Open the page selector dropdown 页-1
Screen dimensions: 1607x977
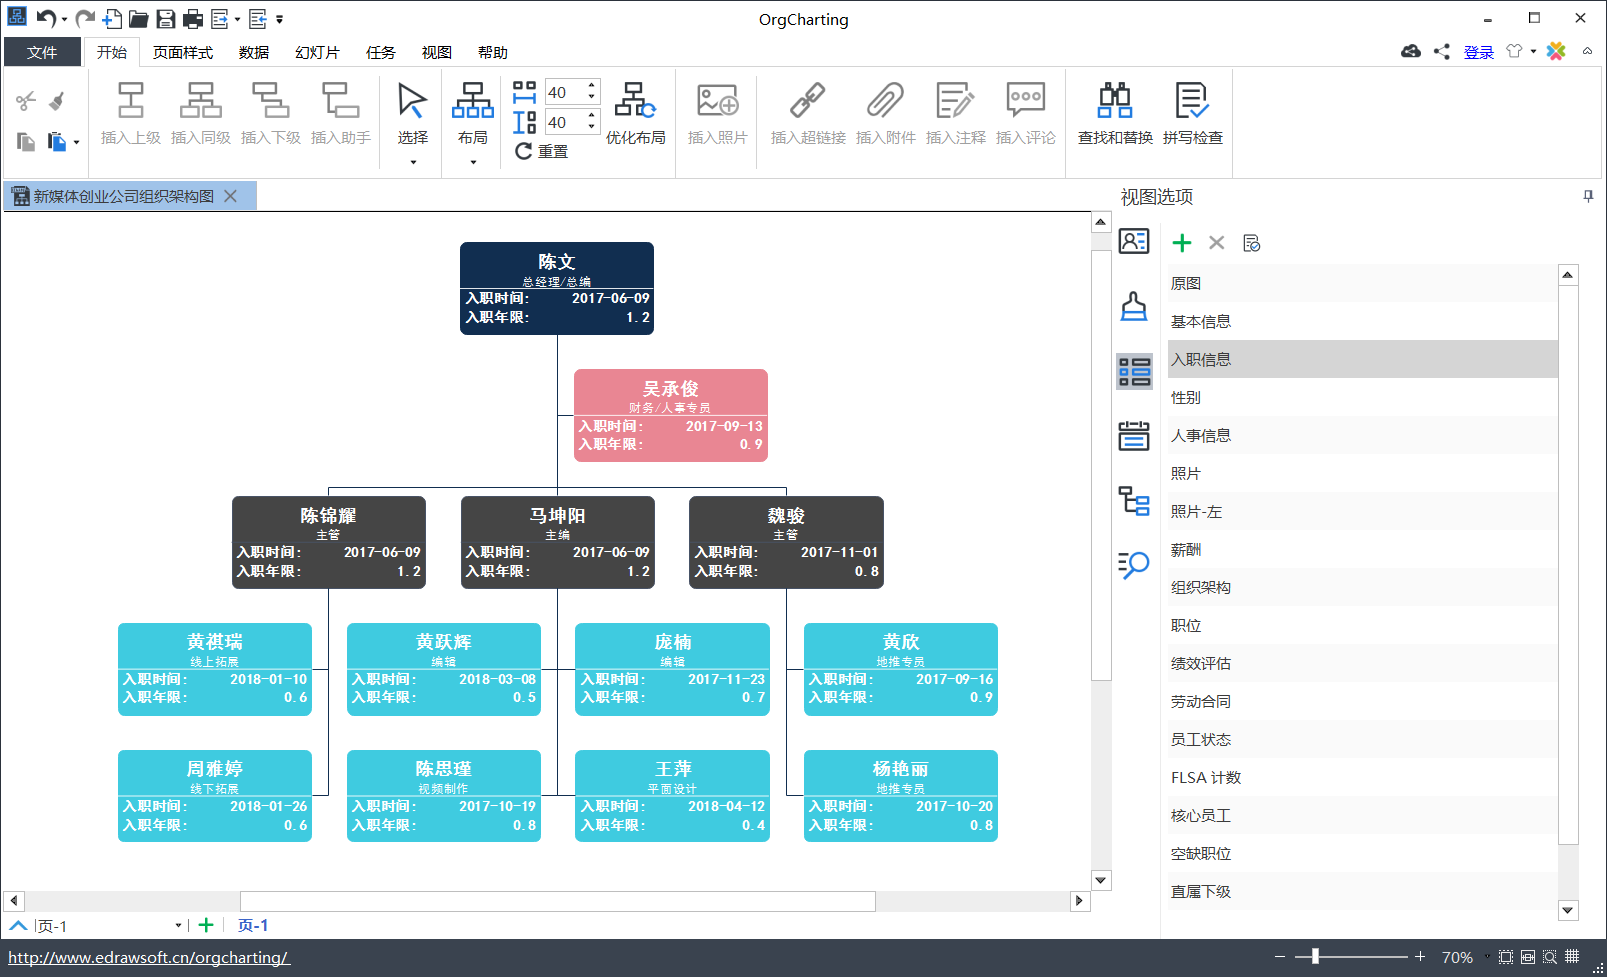coord(178,926)
